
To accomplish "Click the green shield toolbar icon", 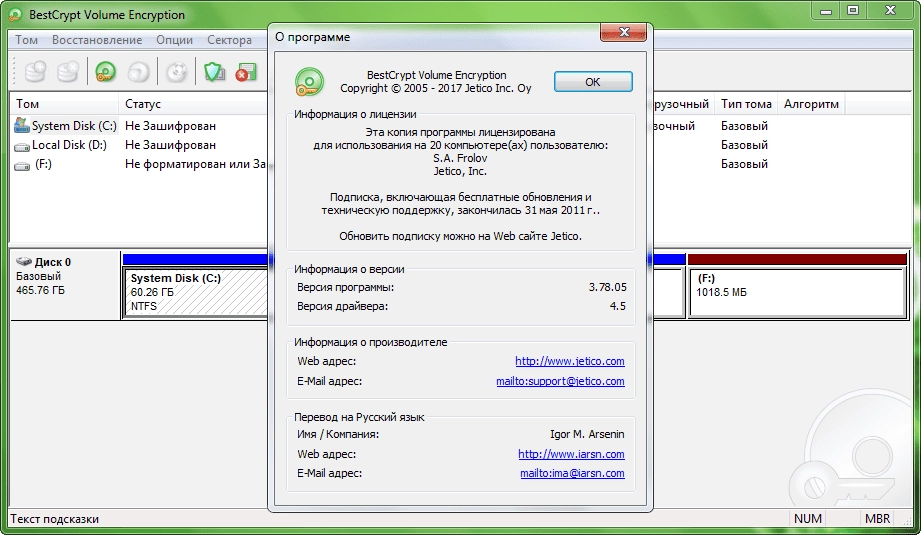I will click(214, 72).
